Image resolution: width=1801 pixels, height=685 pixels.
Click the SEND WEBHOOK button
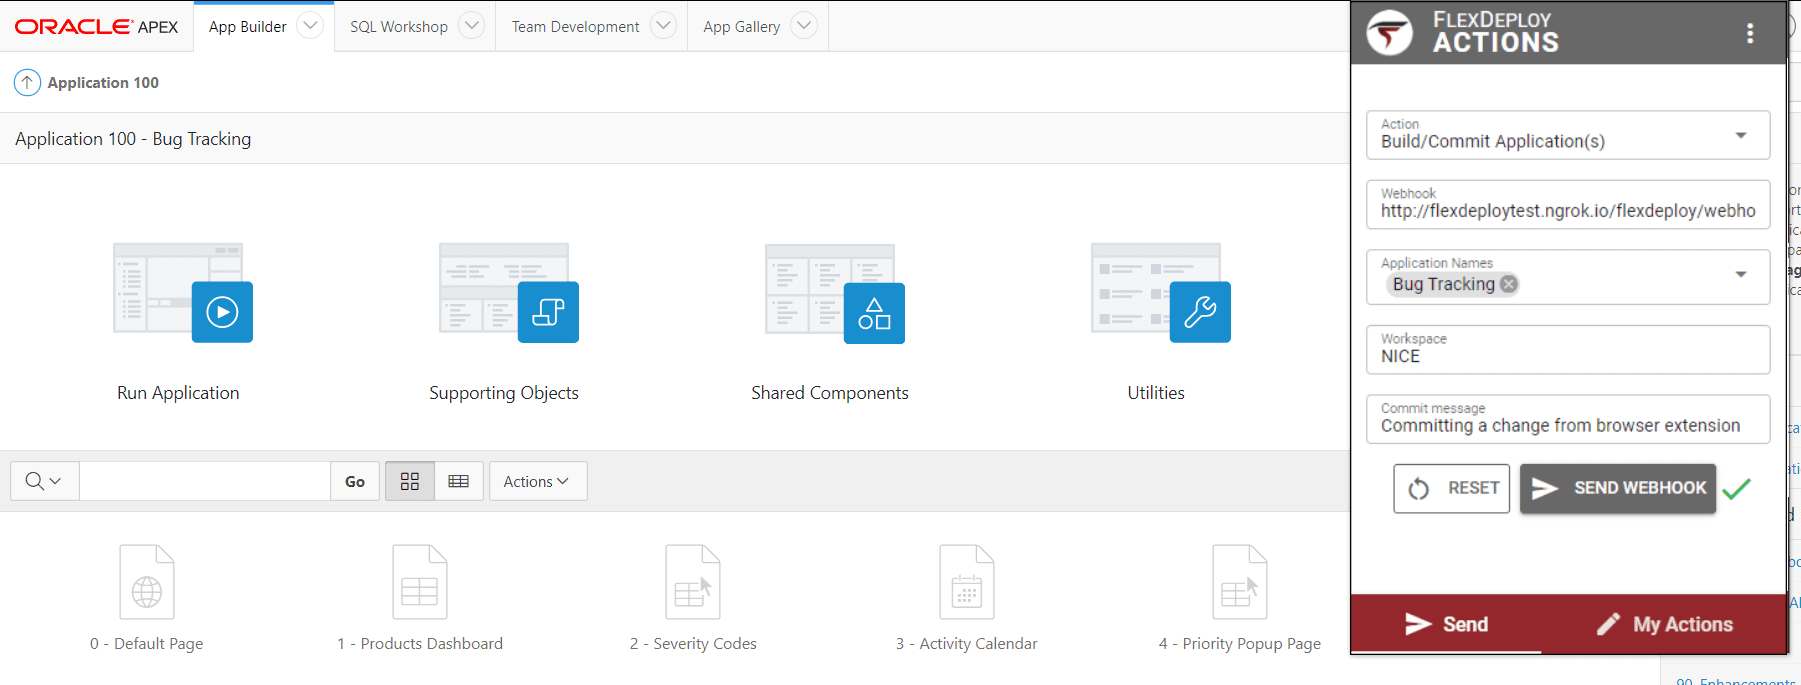(1618, 488)
